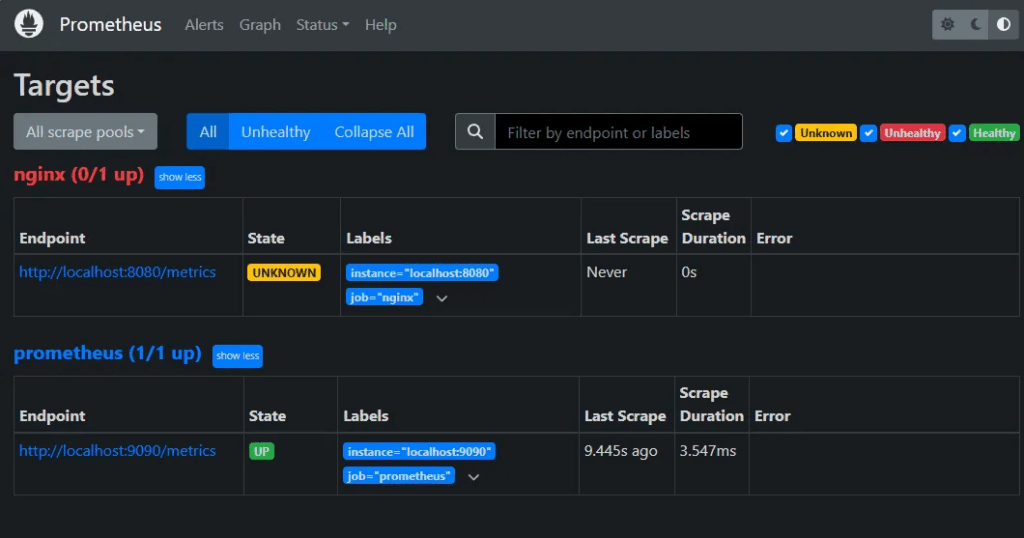
Task: Click the nginx (0/1 up) heading
Action: click(79, 175)
